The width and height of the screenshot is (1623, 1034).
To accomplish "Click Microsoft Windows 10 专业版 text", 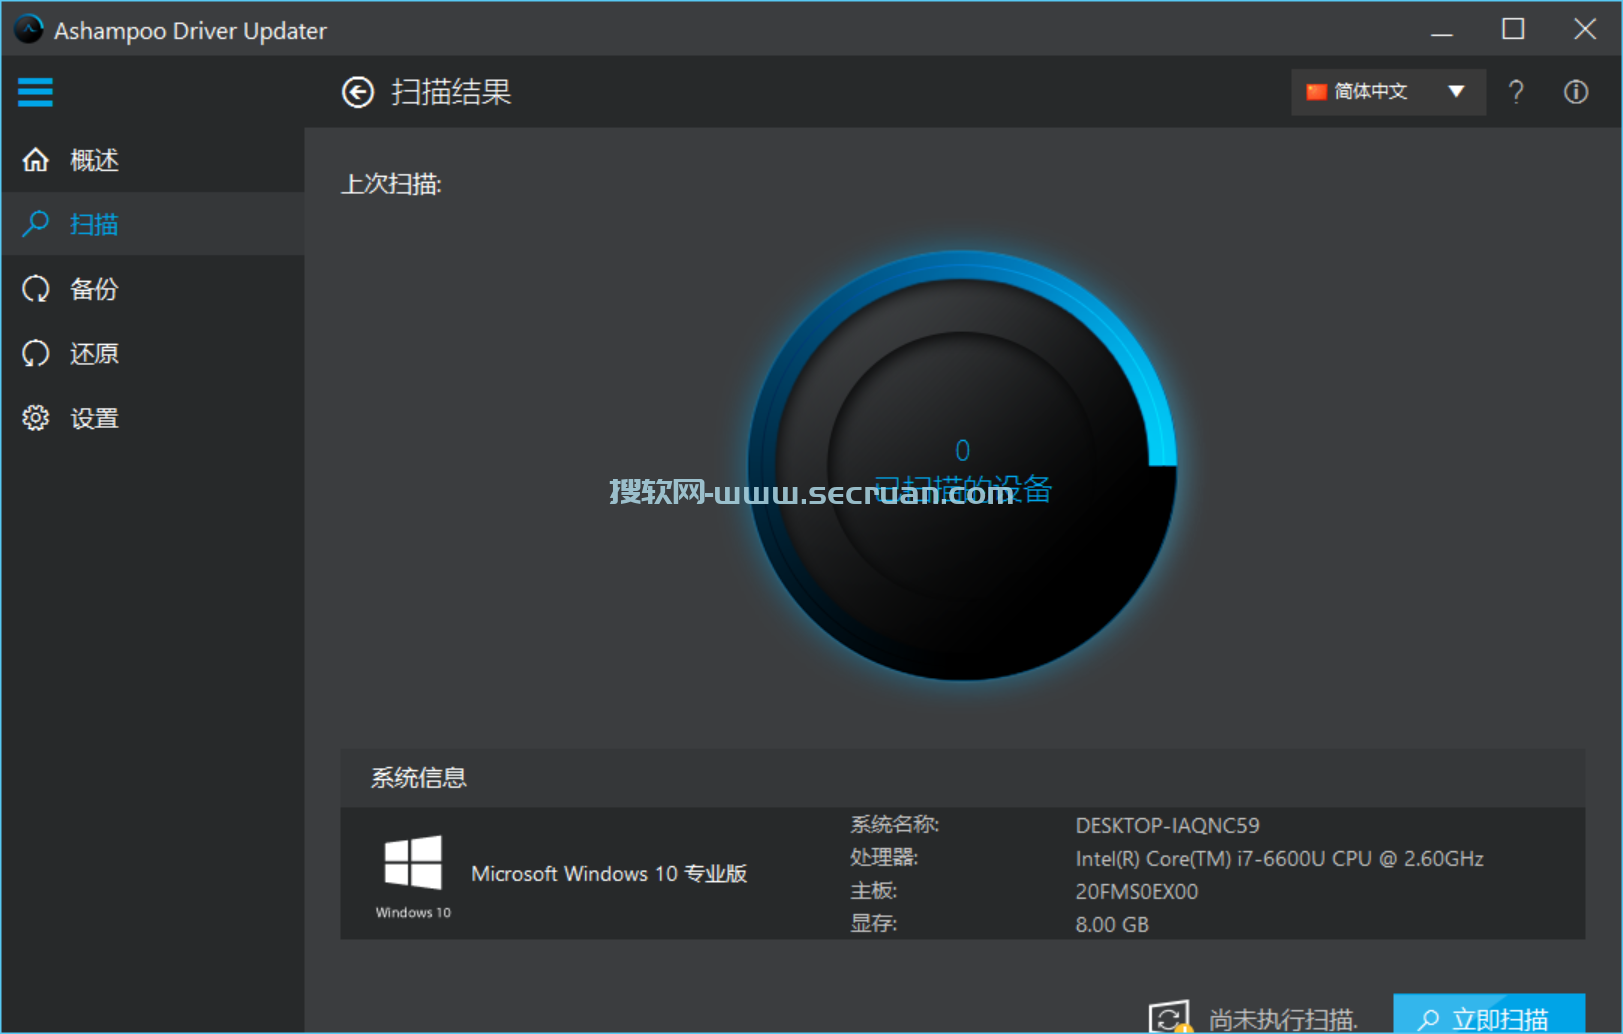I will [x=609, y=874].
